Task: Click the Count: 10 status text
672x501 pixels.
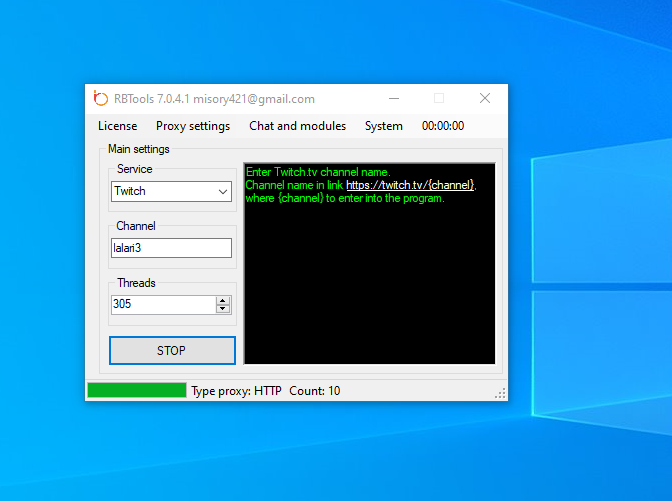Action: (x=314, y=391)
